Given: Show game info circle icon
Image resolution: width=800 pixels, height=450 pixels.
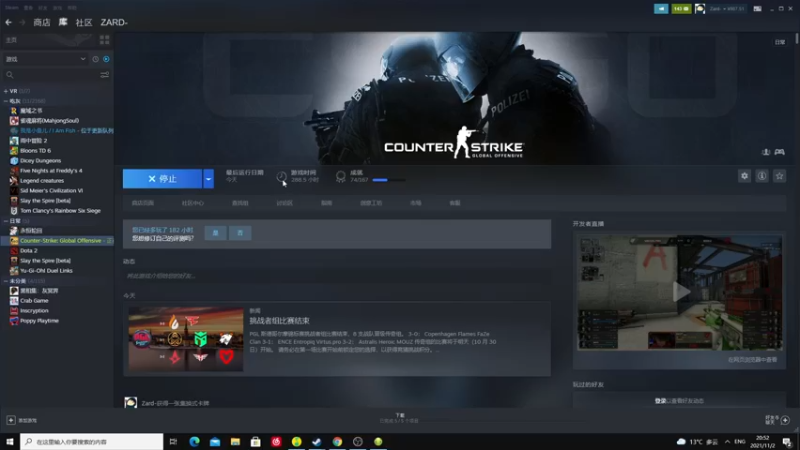Looking at the screenshot, I should 762,176.
